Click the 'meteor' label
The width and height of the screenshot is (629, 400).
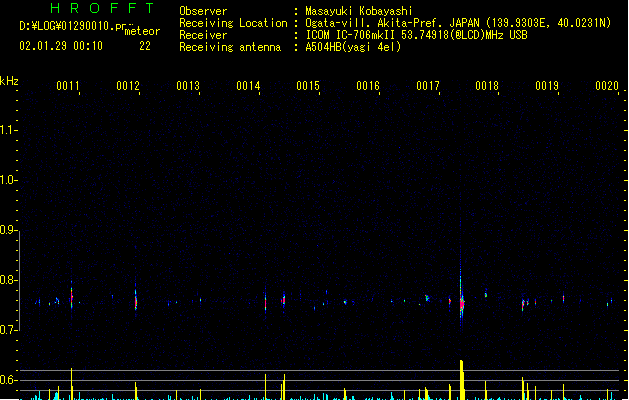[142, 31]
